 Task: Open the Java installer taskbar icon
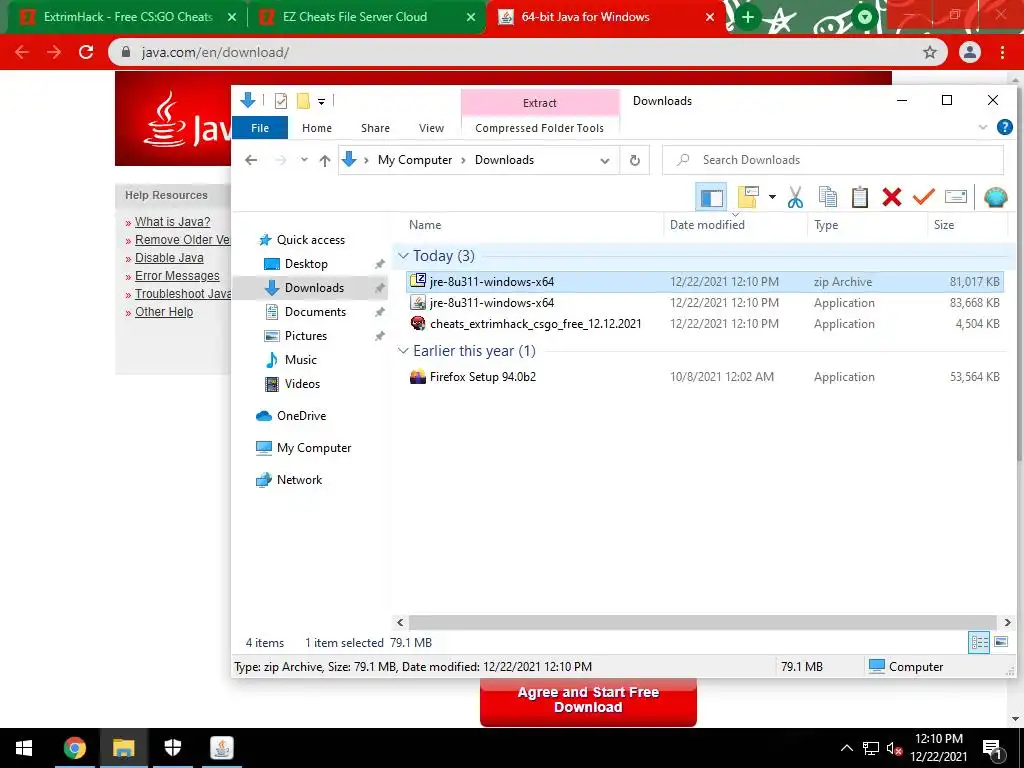pyautogui.click(x=221, y=748)
